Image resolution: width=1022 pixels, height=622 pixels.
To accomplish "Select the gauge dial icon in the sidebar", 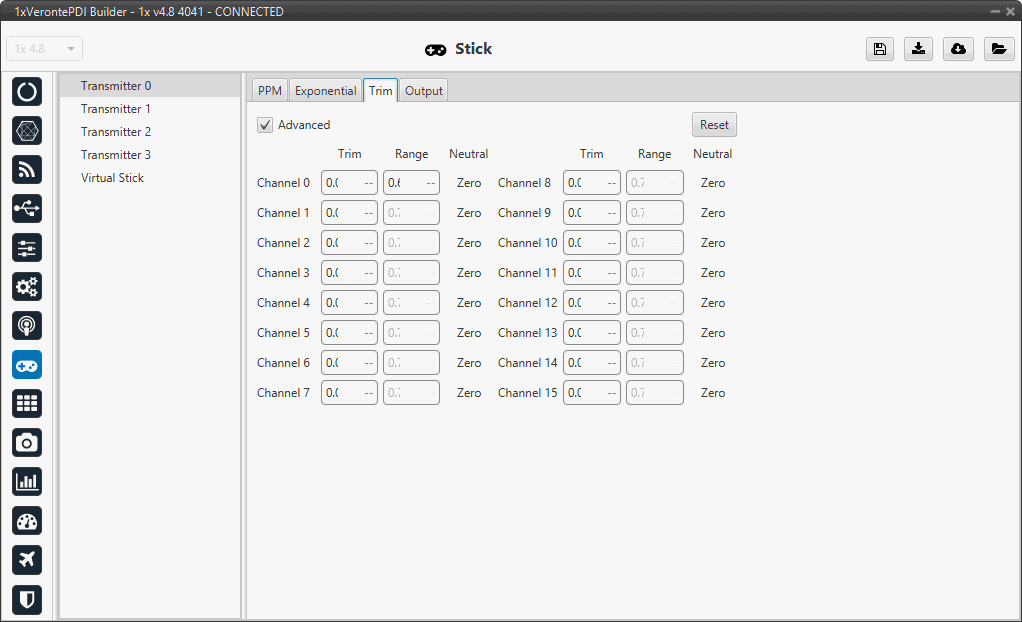I will pos(27,520).
